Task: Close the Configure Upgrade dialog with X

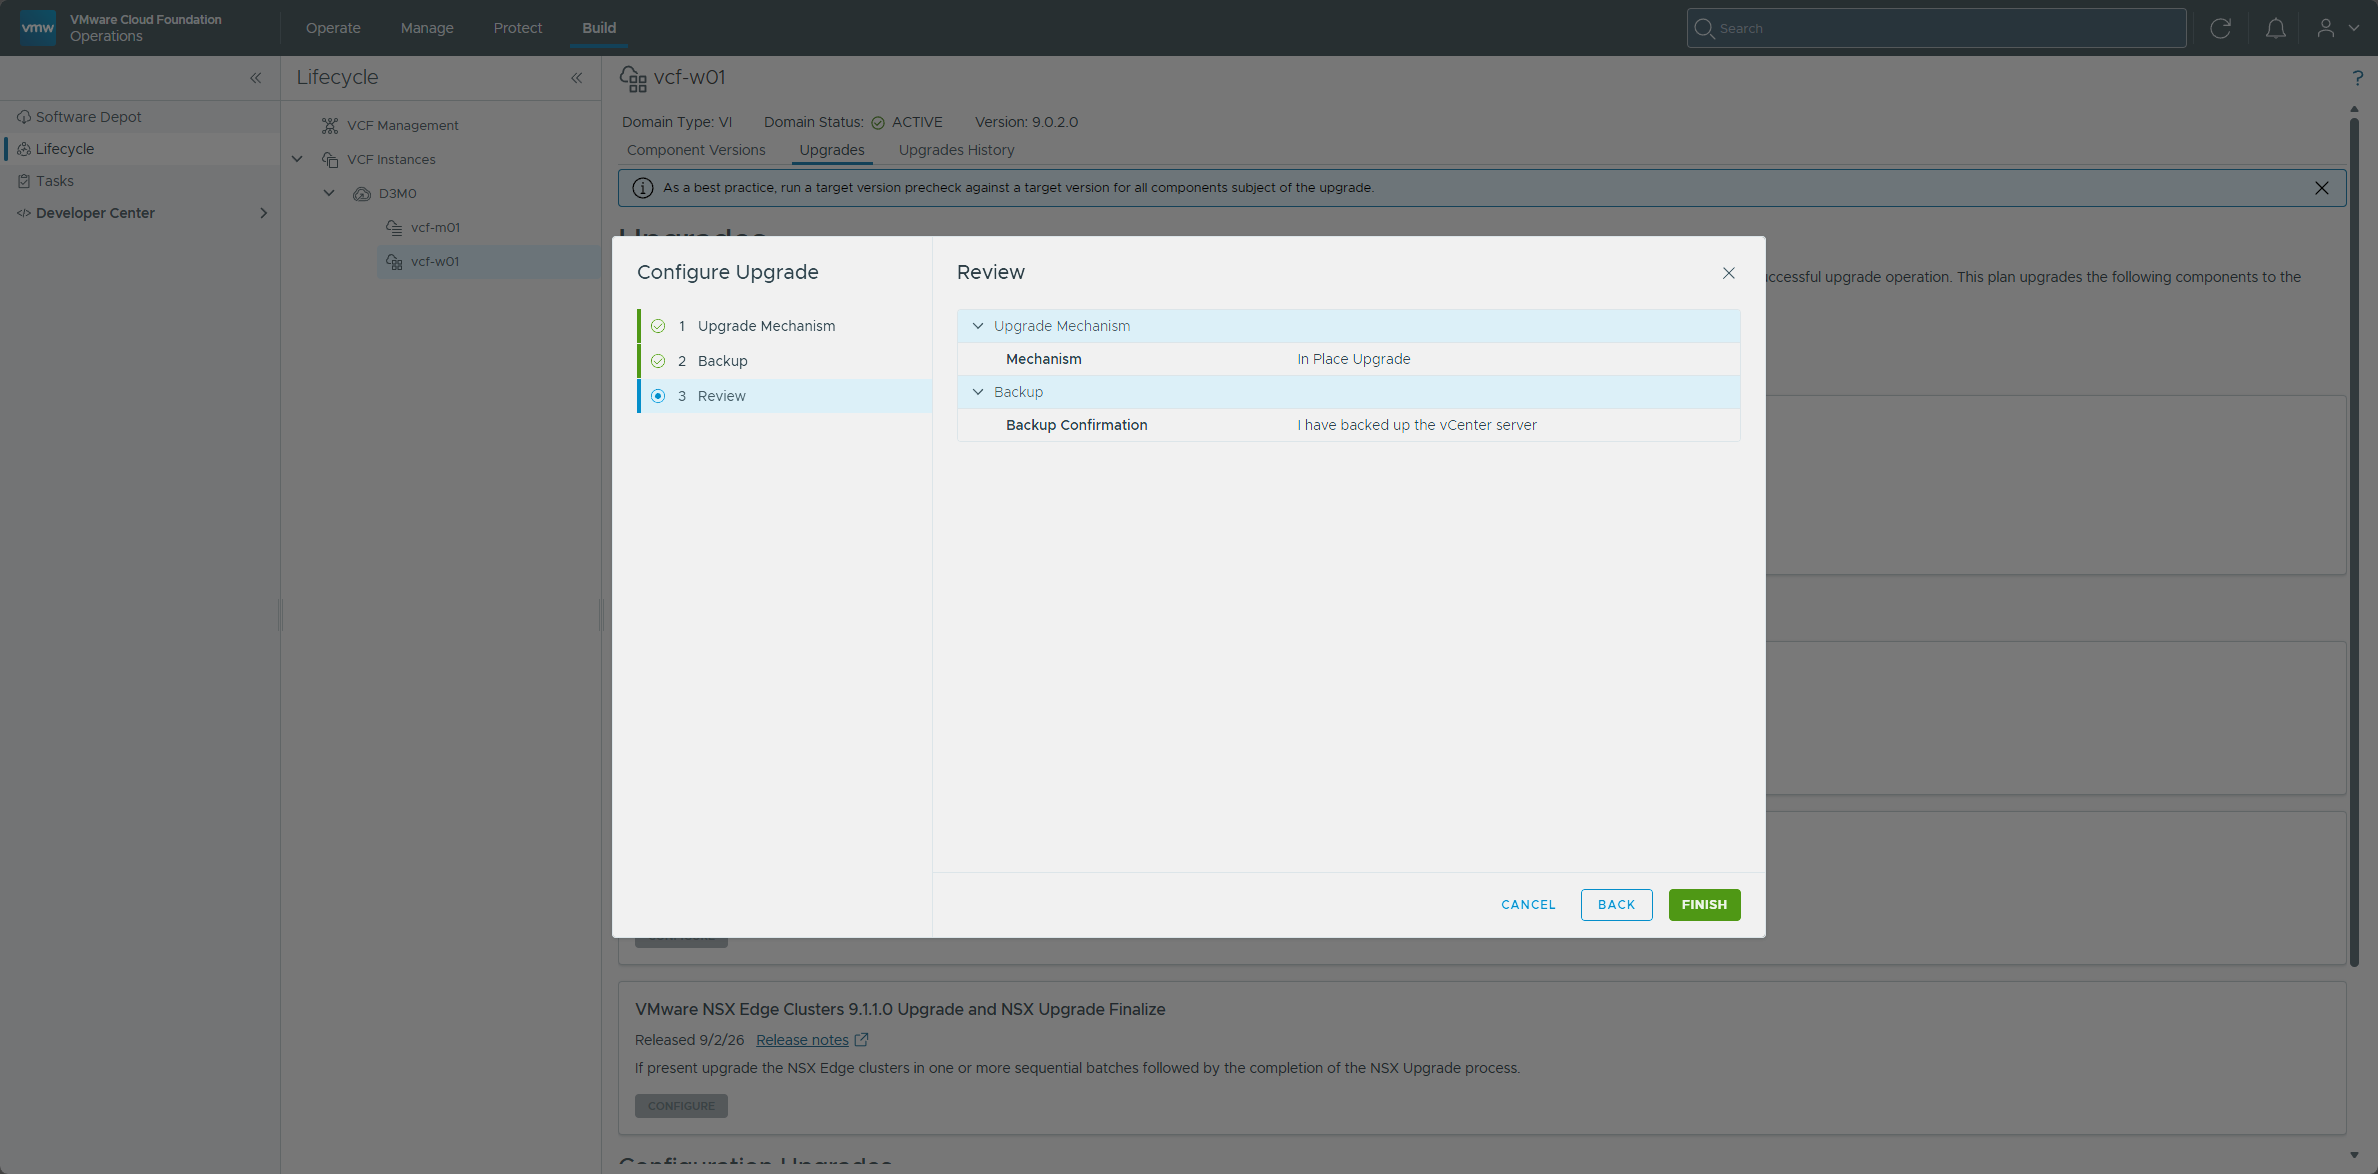Action: coord(1728,273)
